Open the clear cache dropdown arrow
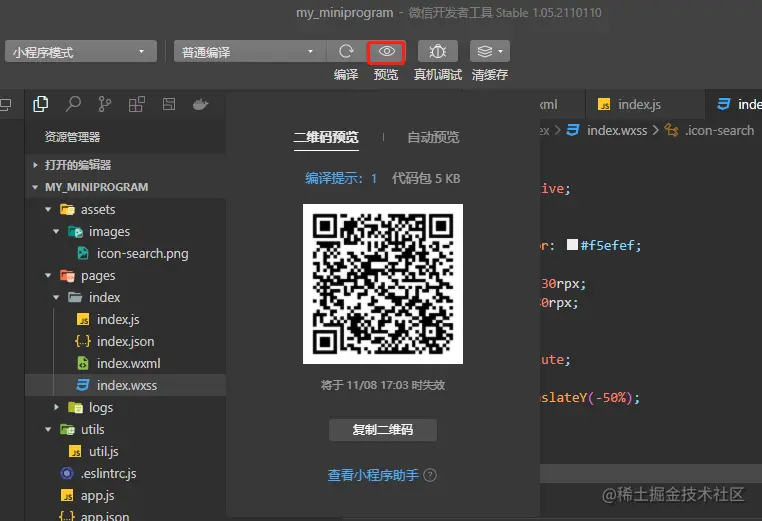Viewport: 762px width, 521px height. pos(501,51)
